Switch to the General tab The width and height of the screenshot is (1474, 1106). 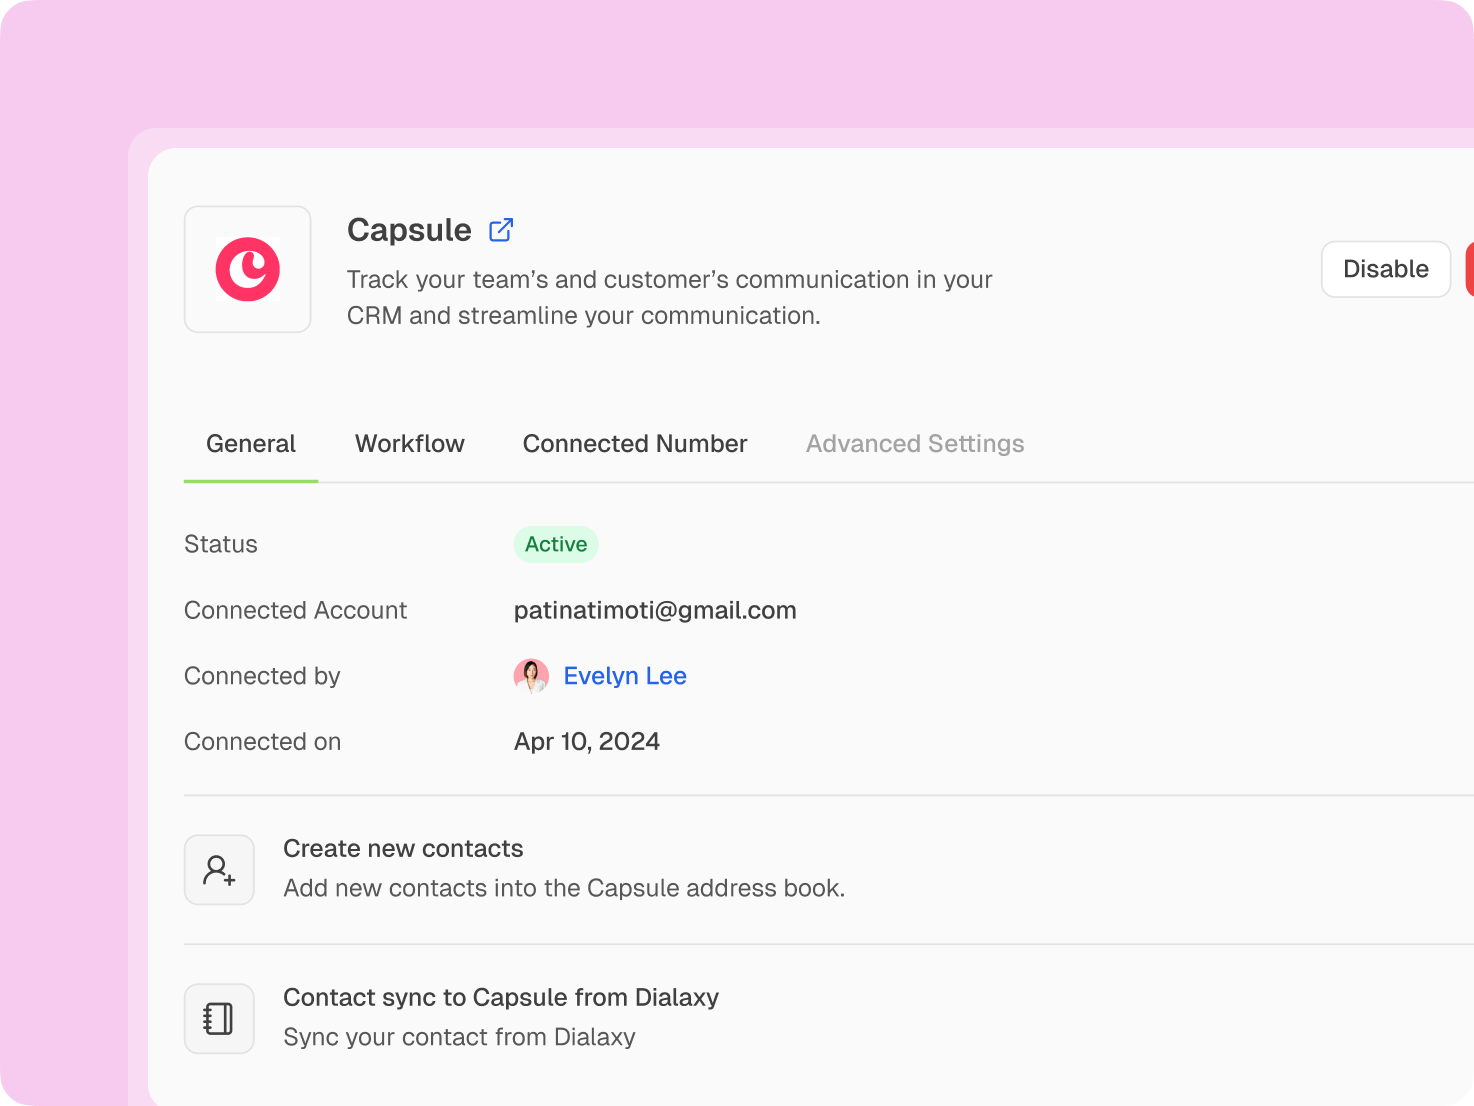tap(251, 444)
